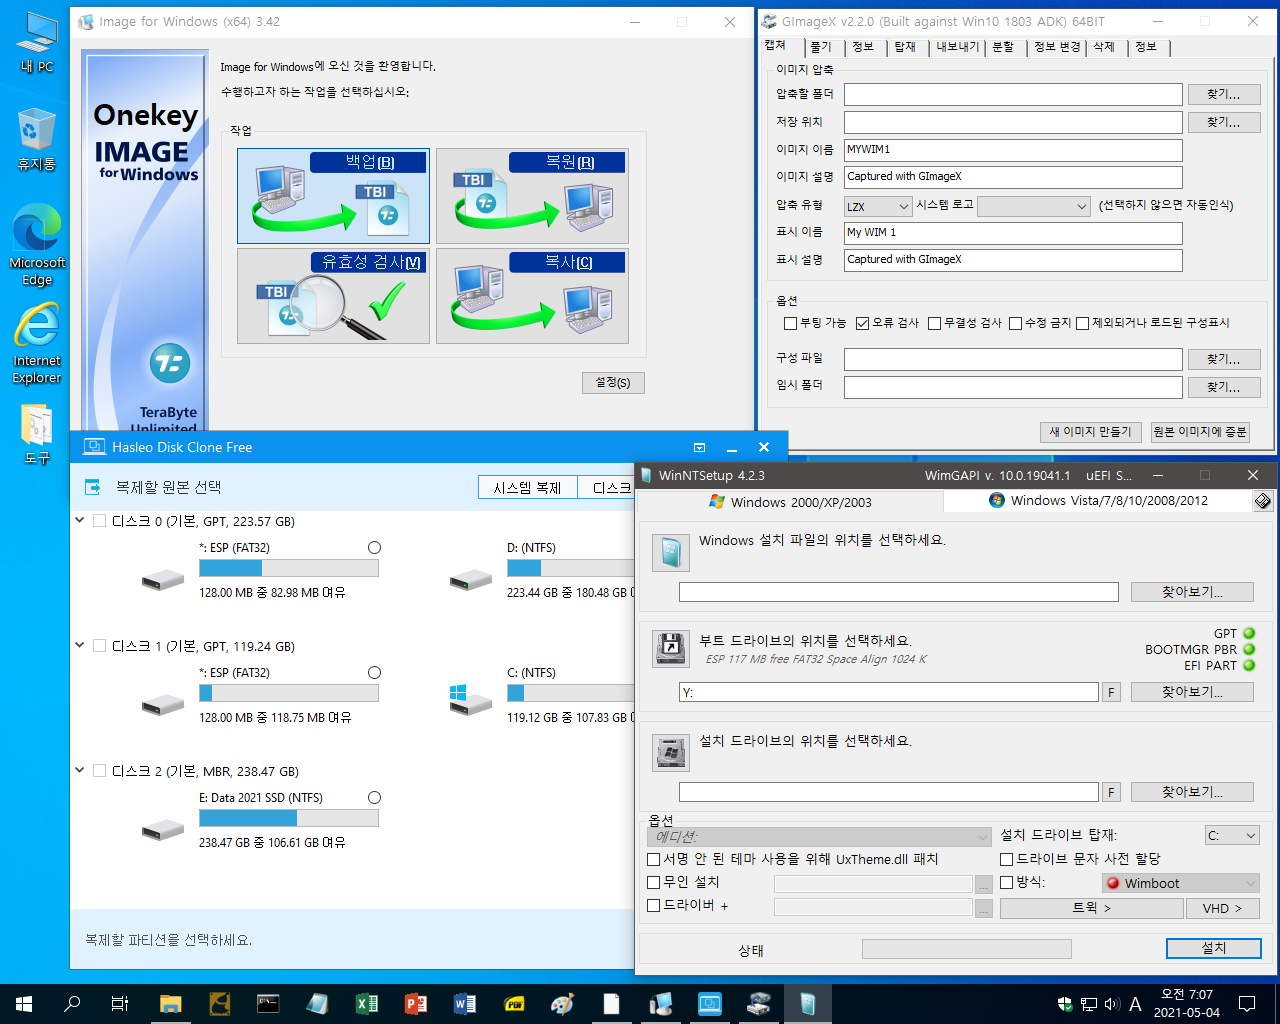
Task: Click 설정(S) button in Image for Windows
Action: click(613, 383)
